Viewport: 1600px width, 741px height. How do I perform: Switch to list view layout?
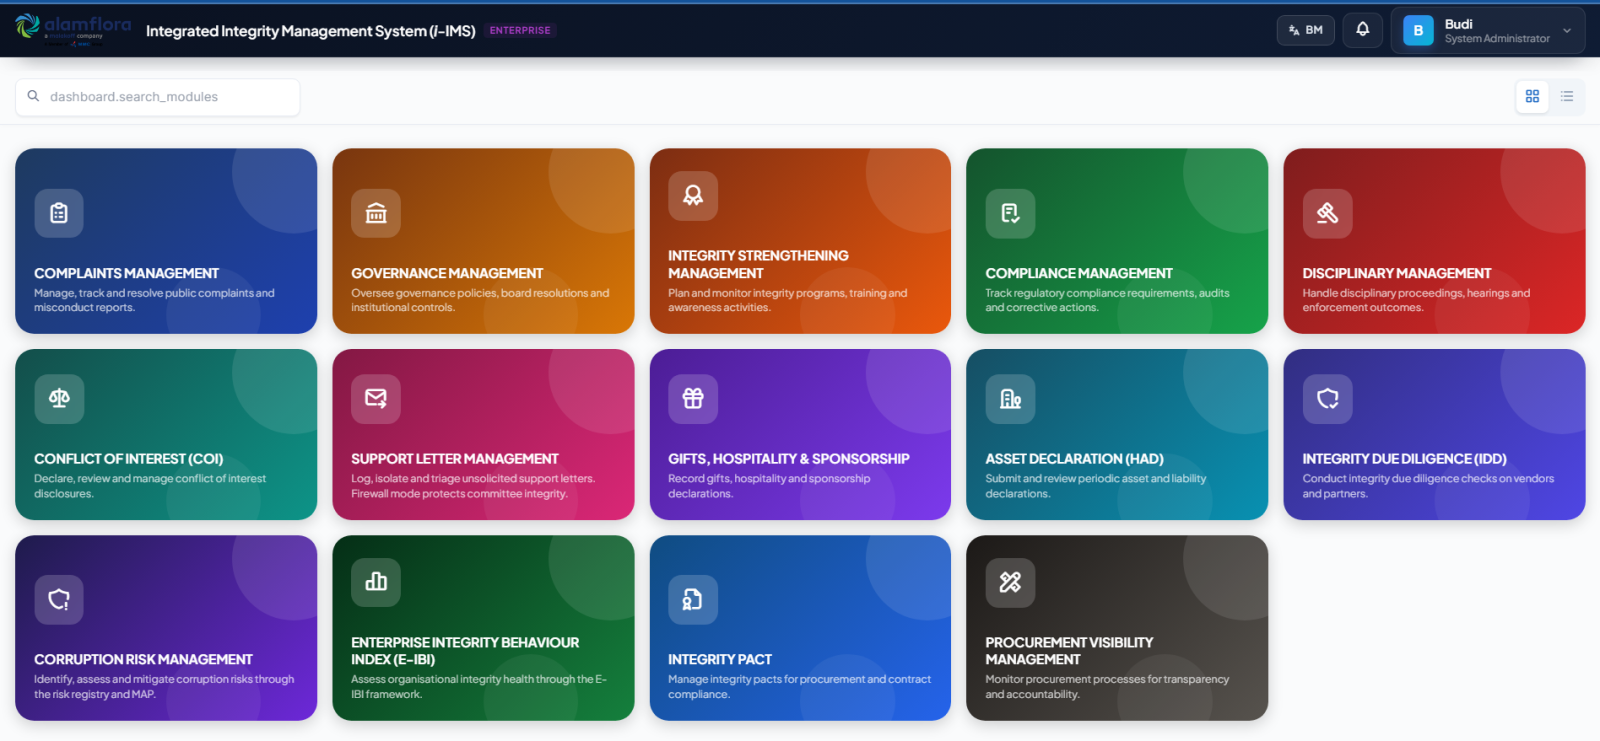[1567, 97]
